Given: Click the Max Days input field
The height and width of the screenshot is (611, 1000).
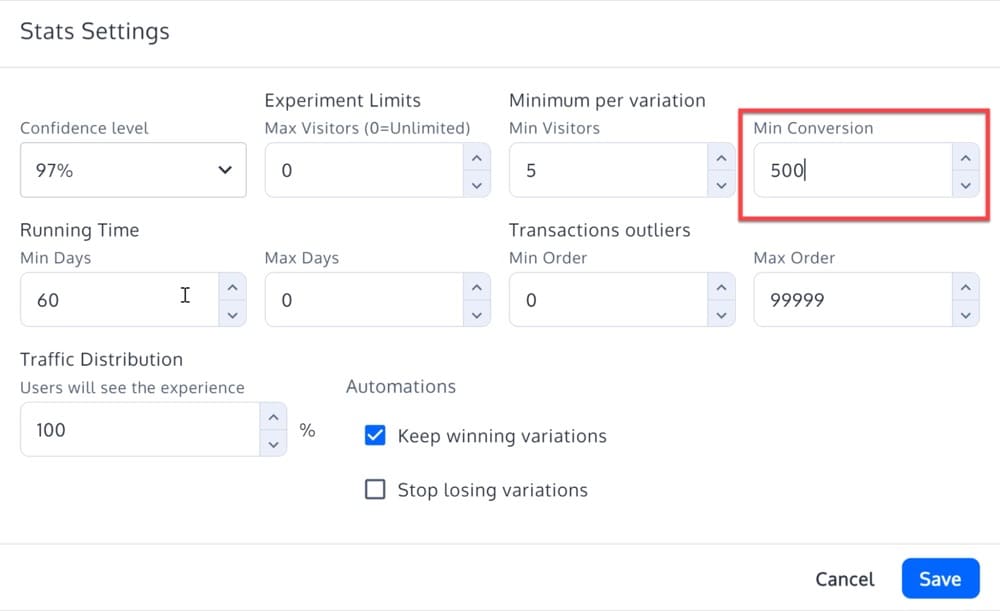Looking at the screenshot, I should [365, 300].
